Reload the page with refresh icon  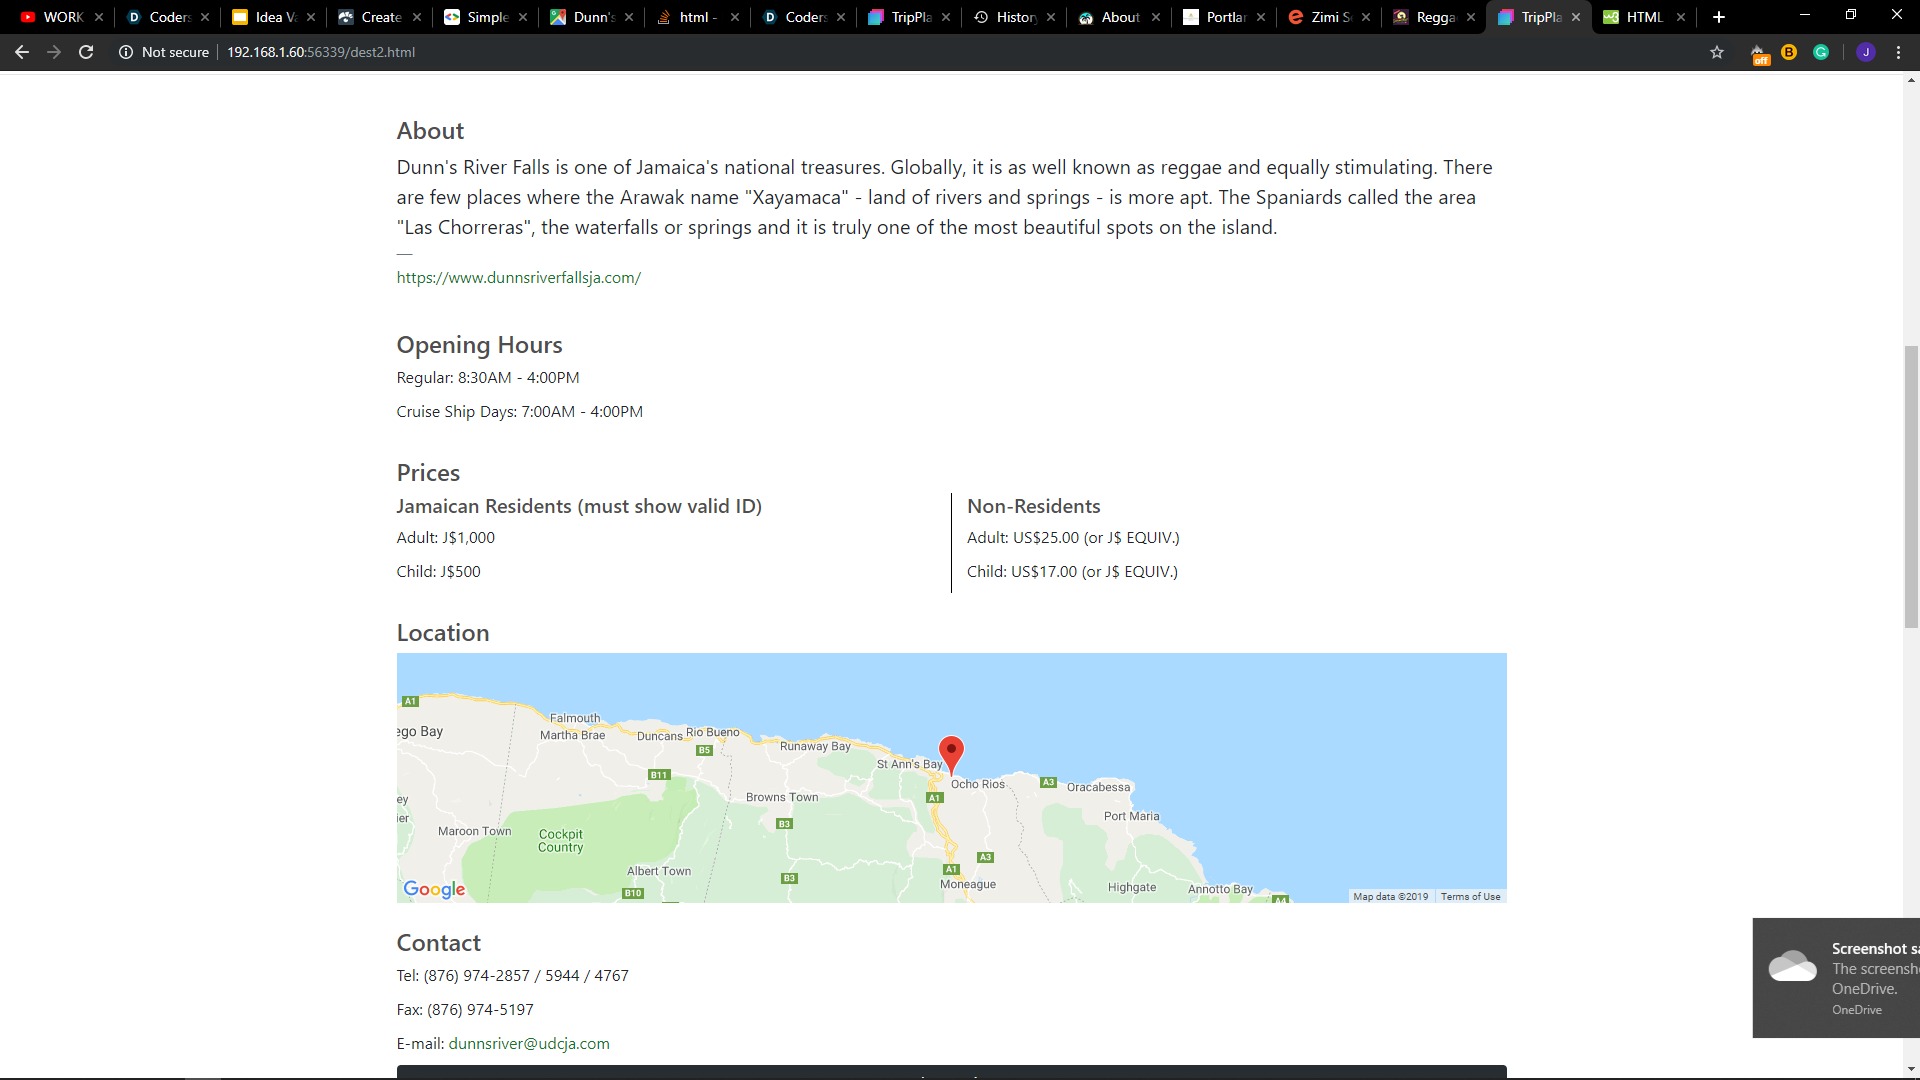86,52
